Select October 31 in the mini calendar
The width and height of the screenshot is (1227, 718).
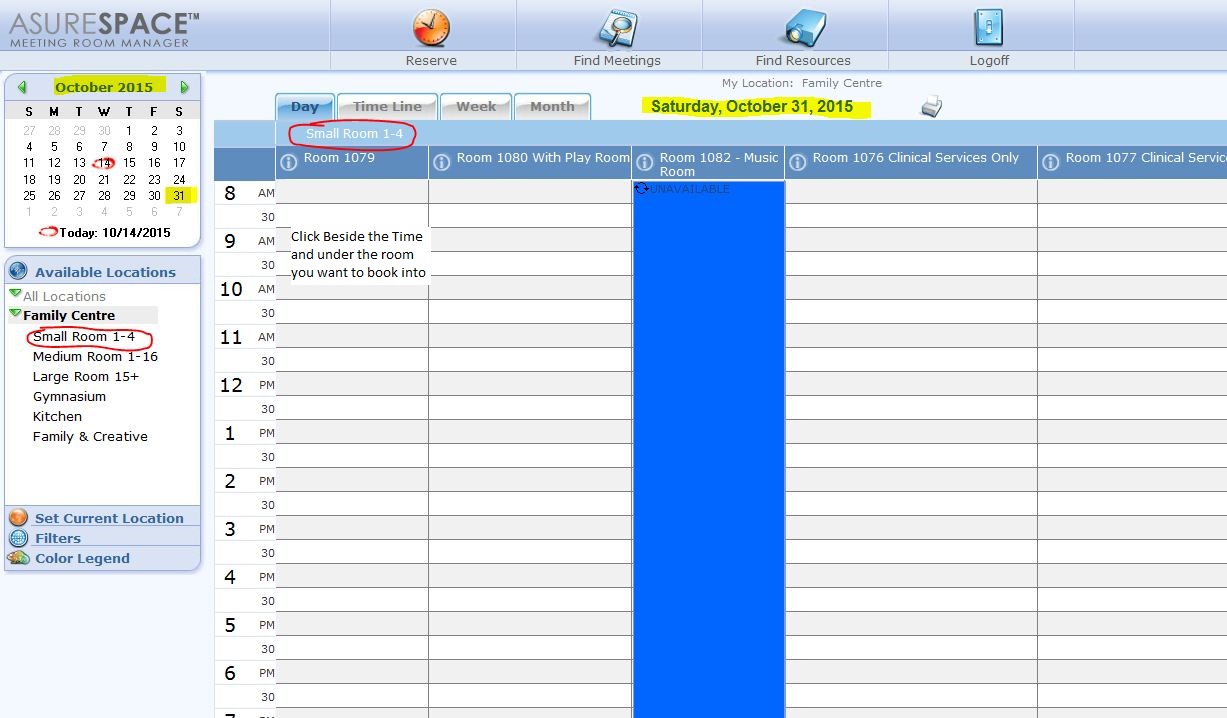pos(179,195)
